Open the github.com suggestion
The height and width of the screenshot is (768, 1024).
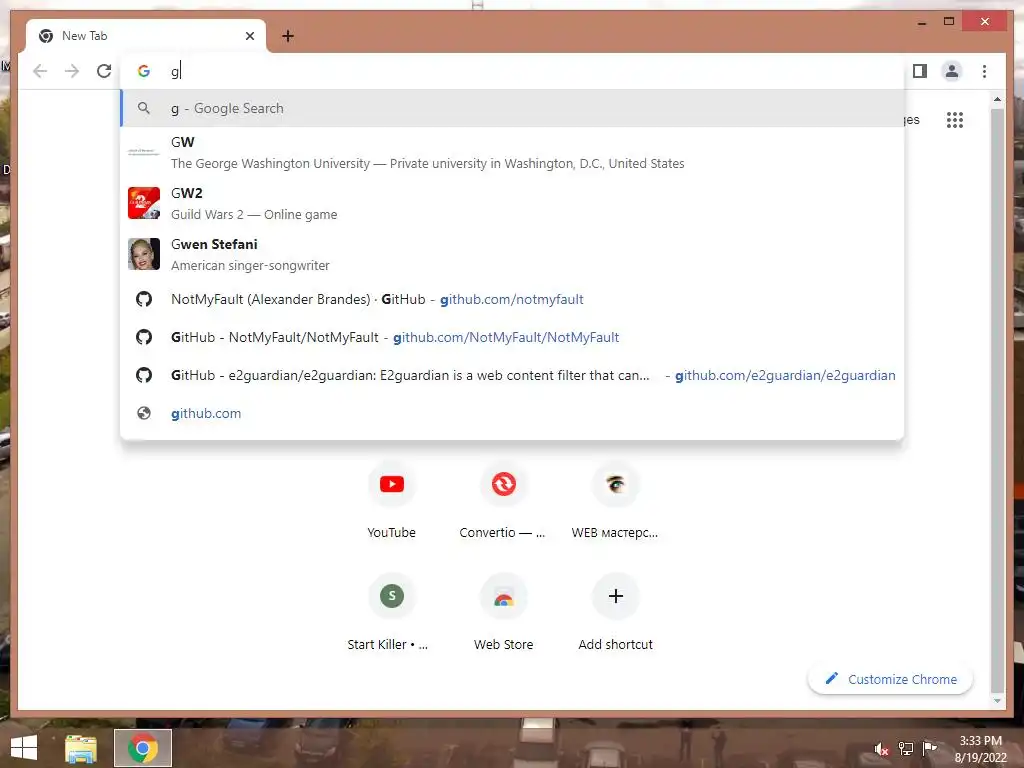(512, 413)
